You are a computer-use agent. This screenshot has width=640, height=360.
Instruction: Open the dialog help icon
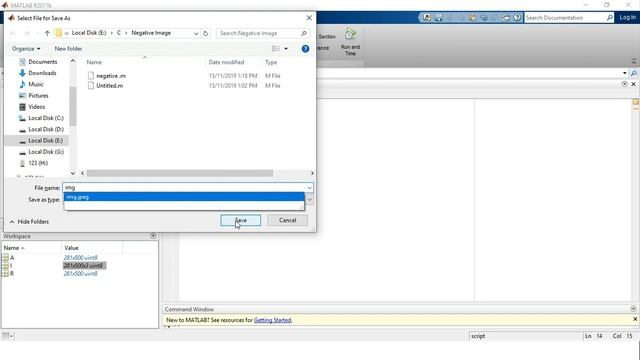[305, 49]
